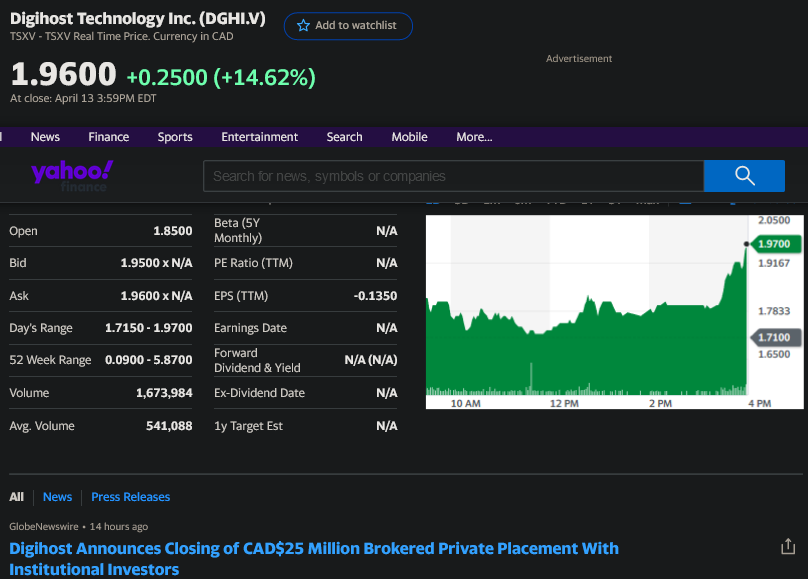Open Mobile in the top navigation bar
808x579 pixels.
click(409, 137)
